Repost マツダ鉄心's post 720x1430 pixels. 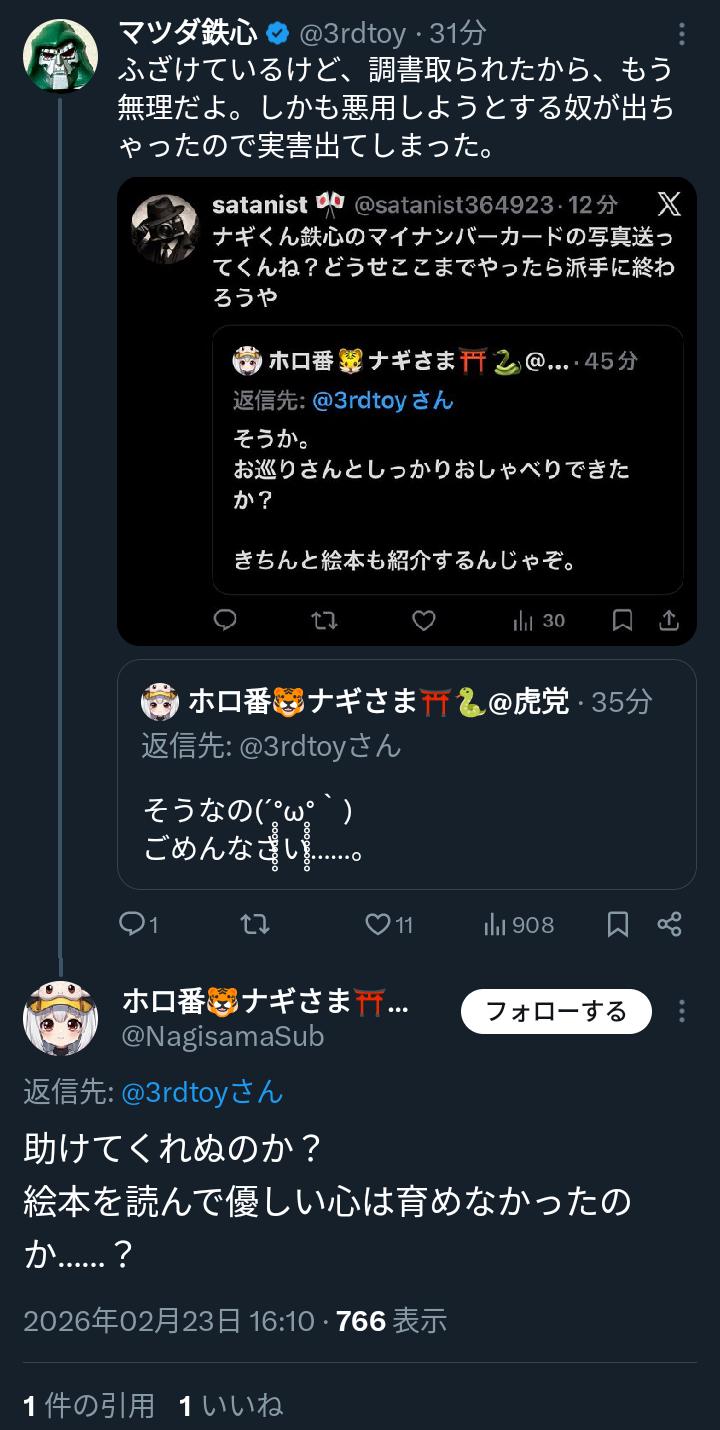(255, 925)
